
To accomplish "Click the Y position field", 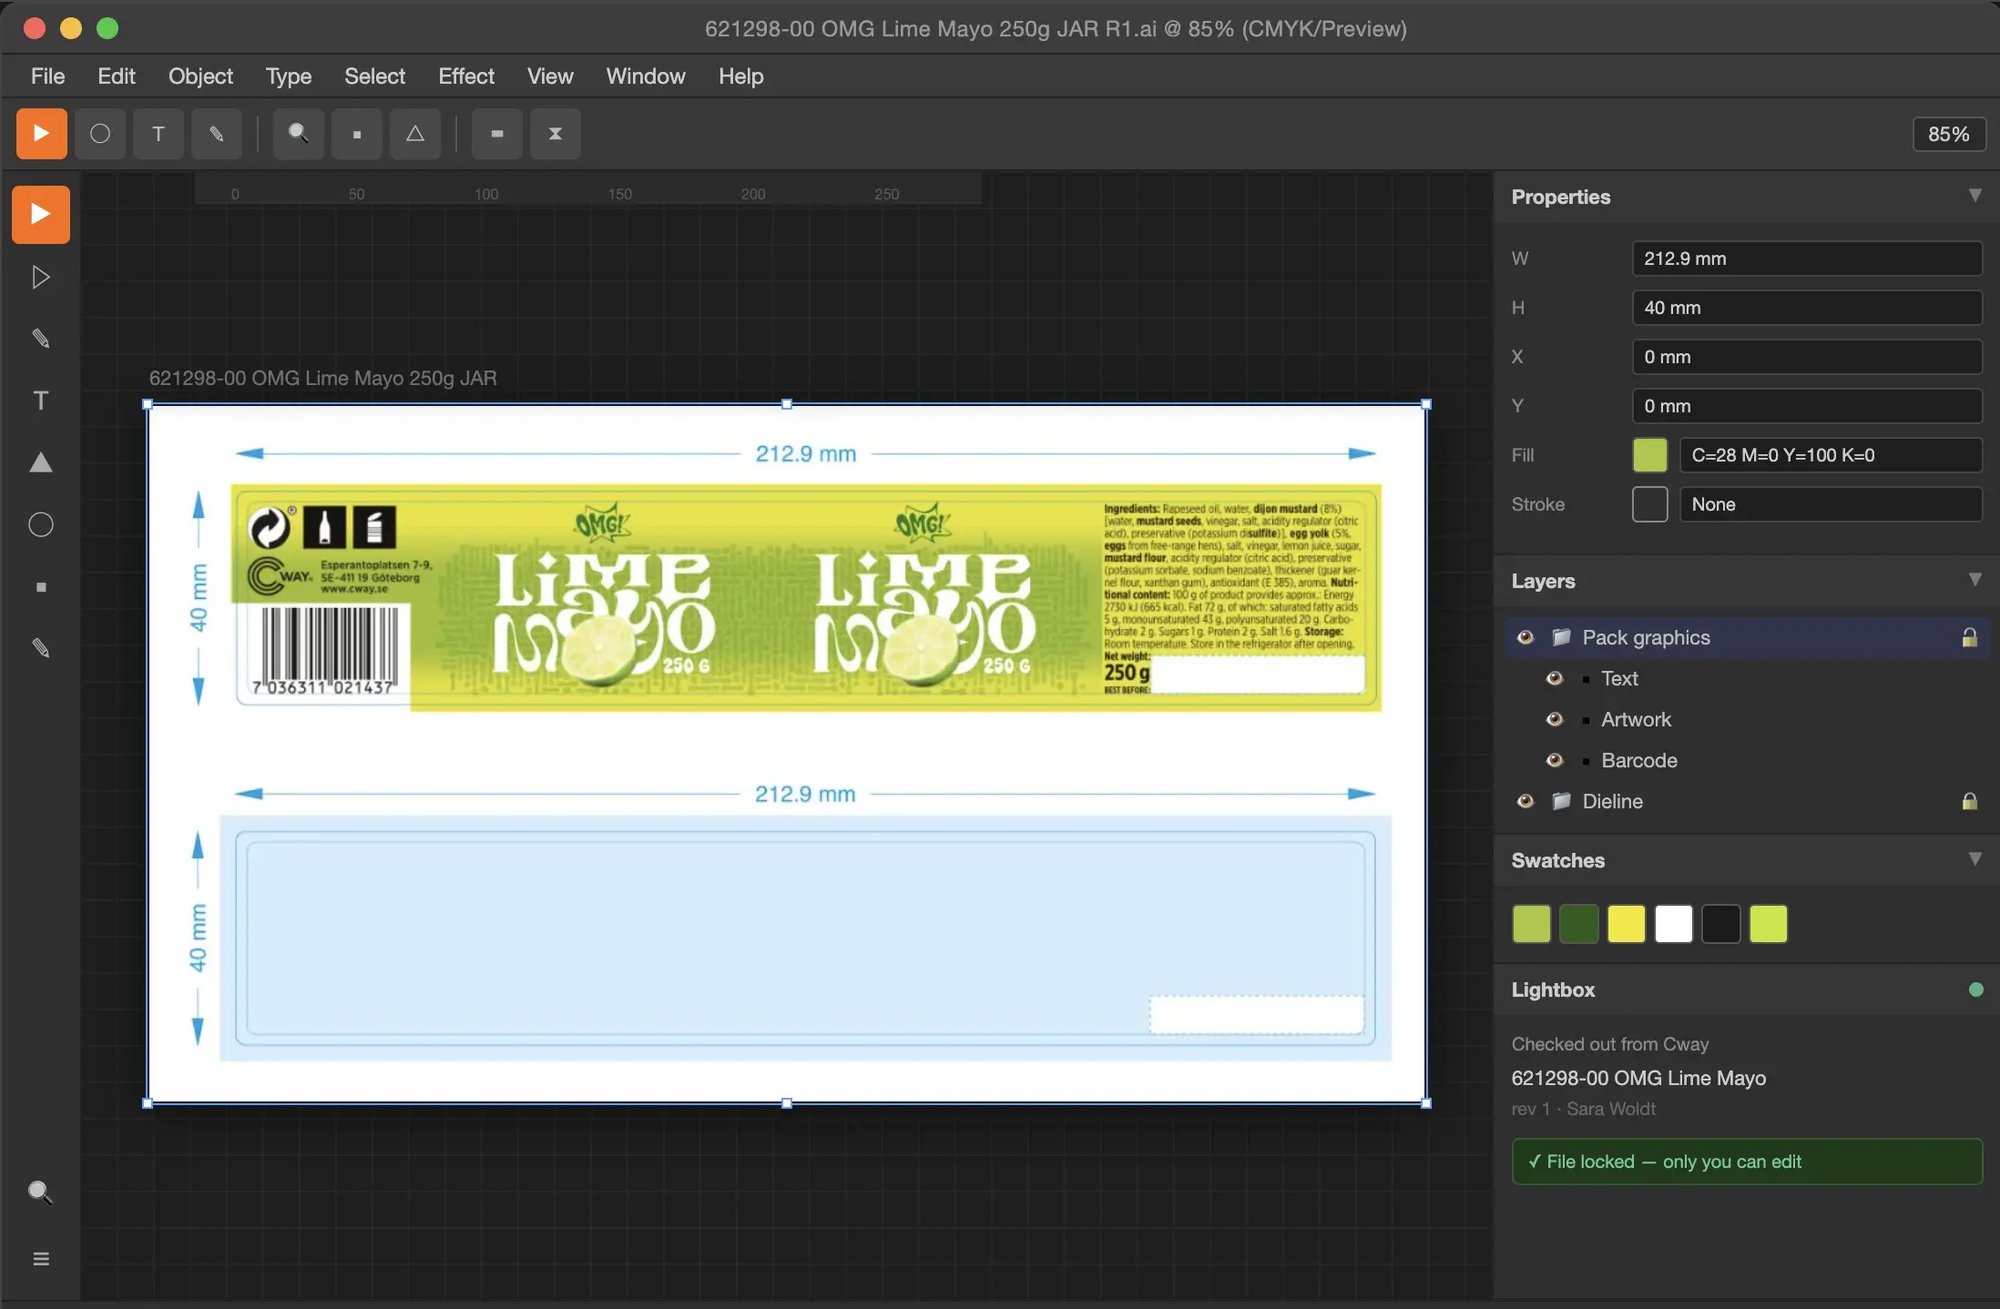I will coord(1807,406).
